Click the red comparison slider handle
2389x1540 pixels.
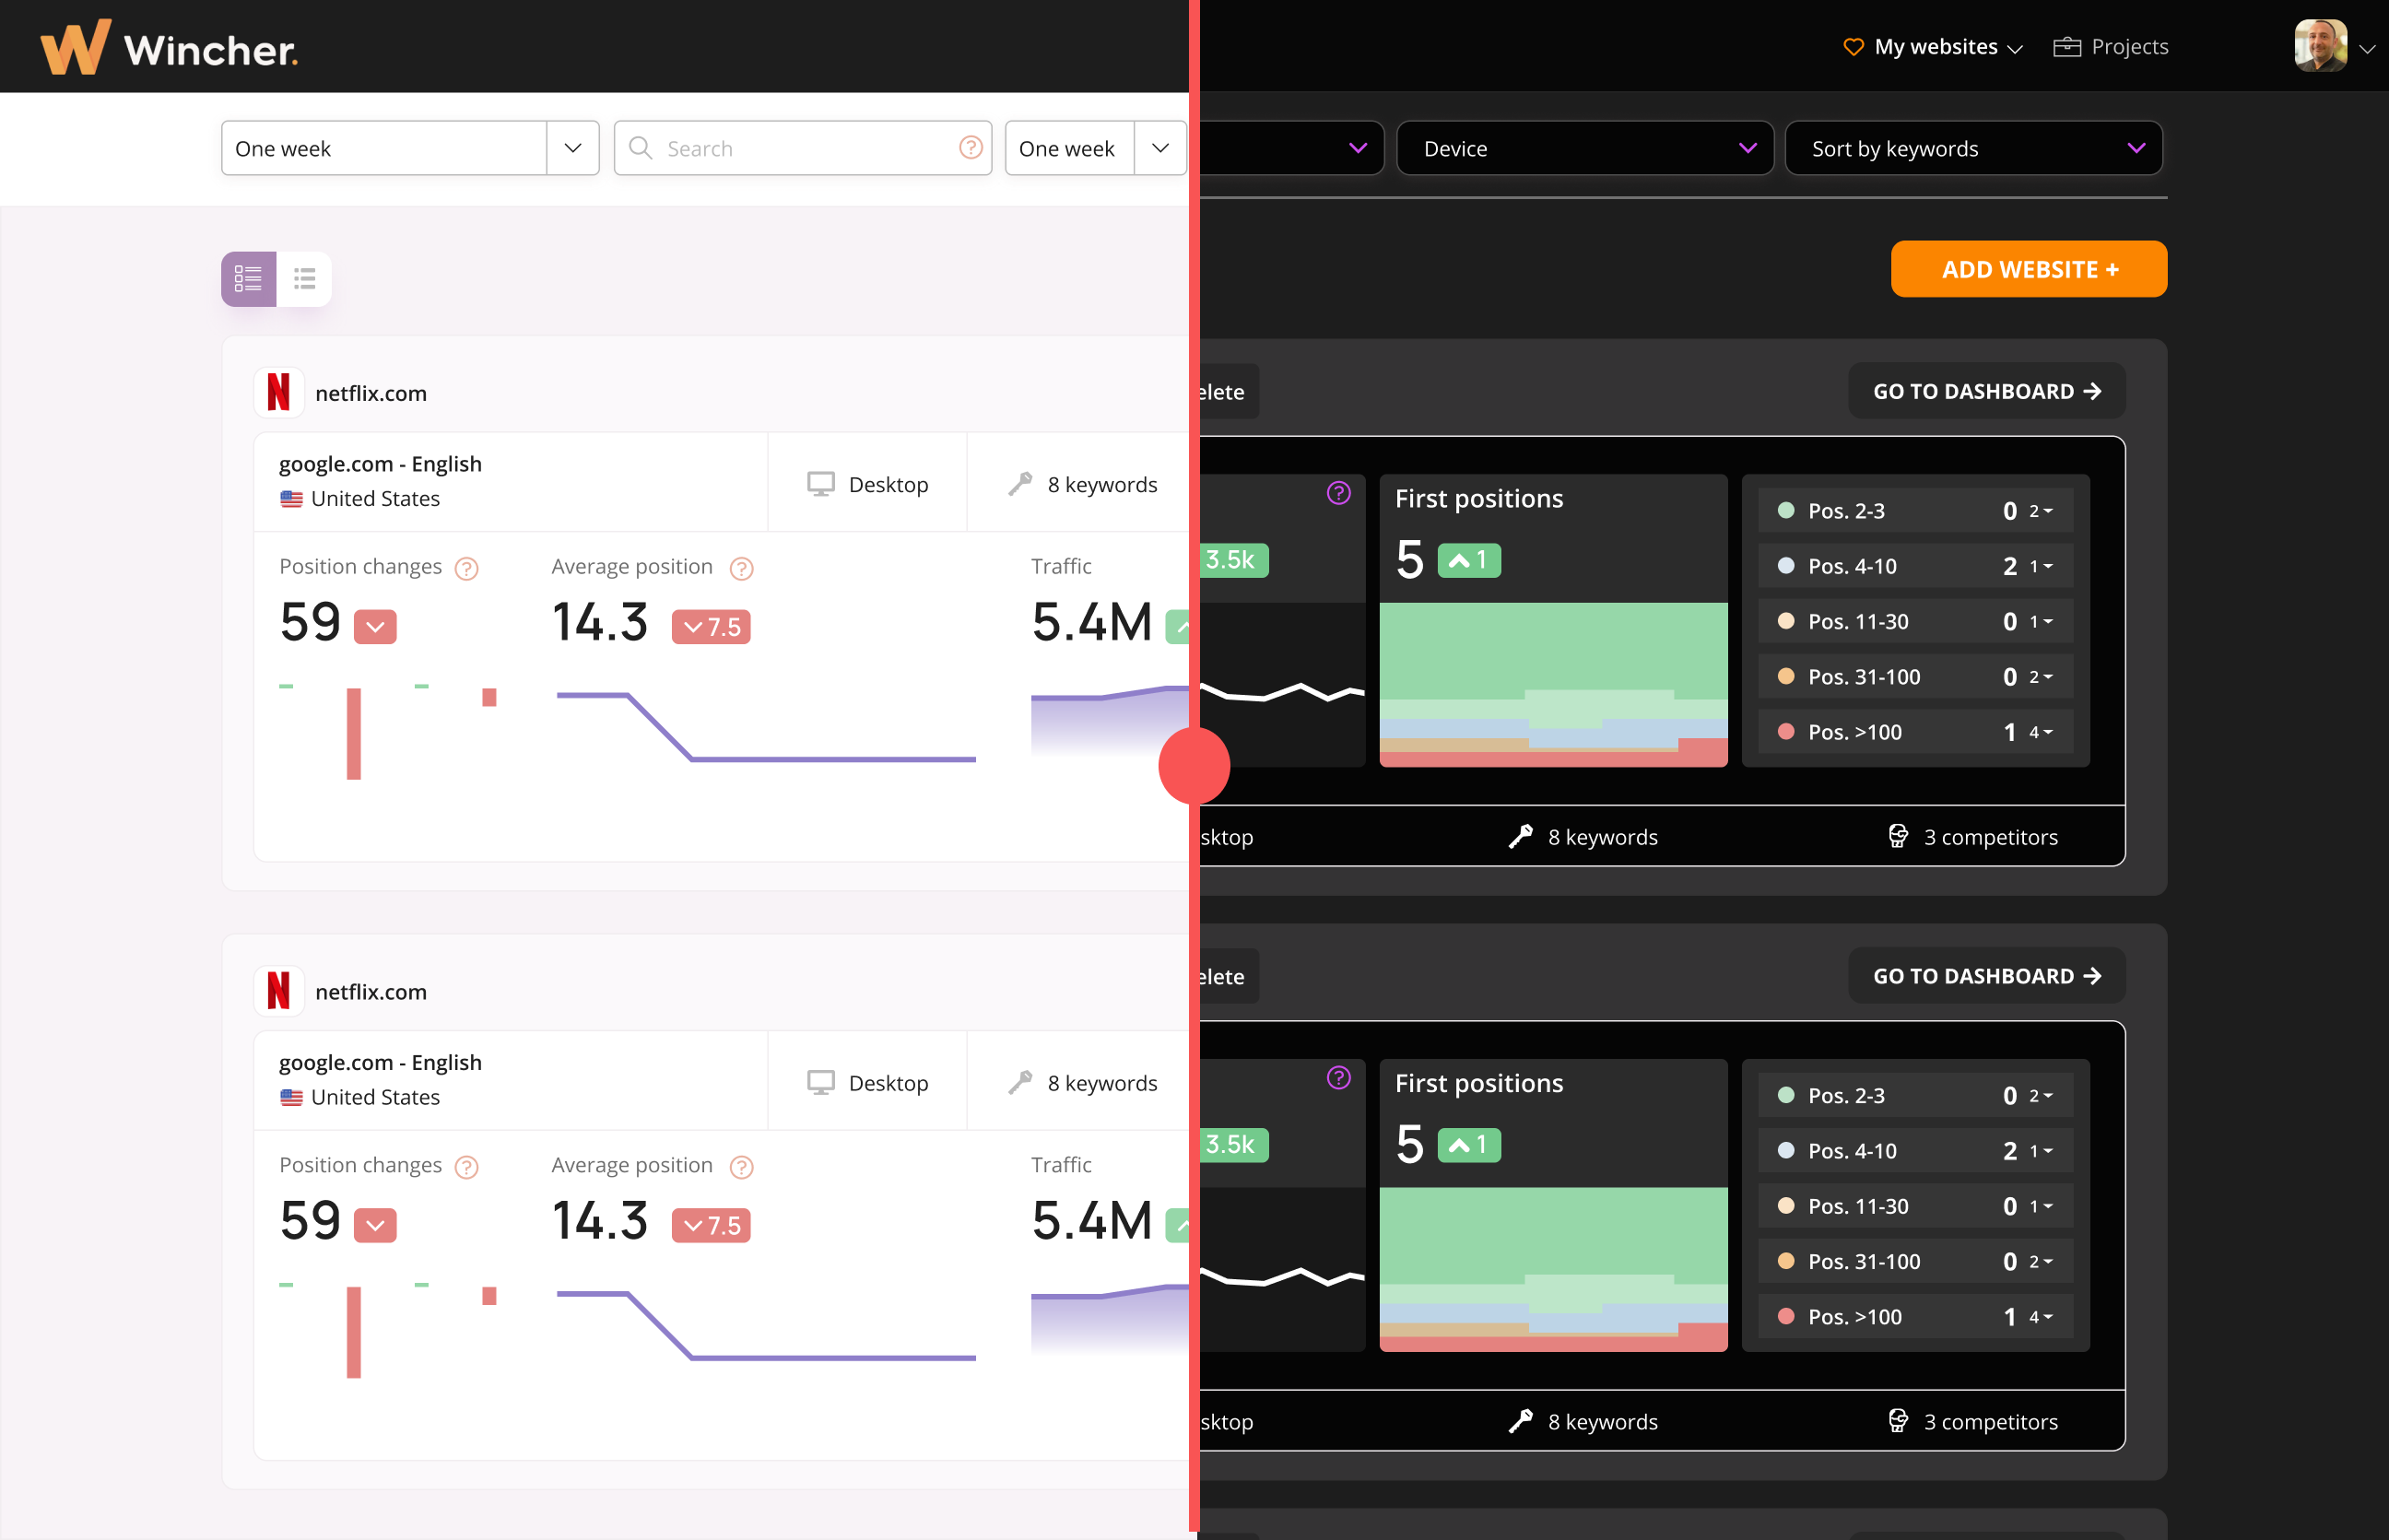[1194, 766]
